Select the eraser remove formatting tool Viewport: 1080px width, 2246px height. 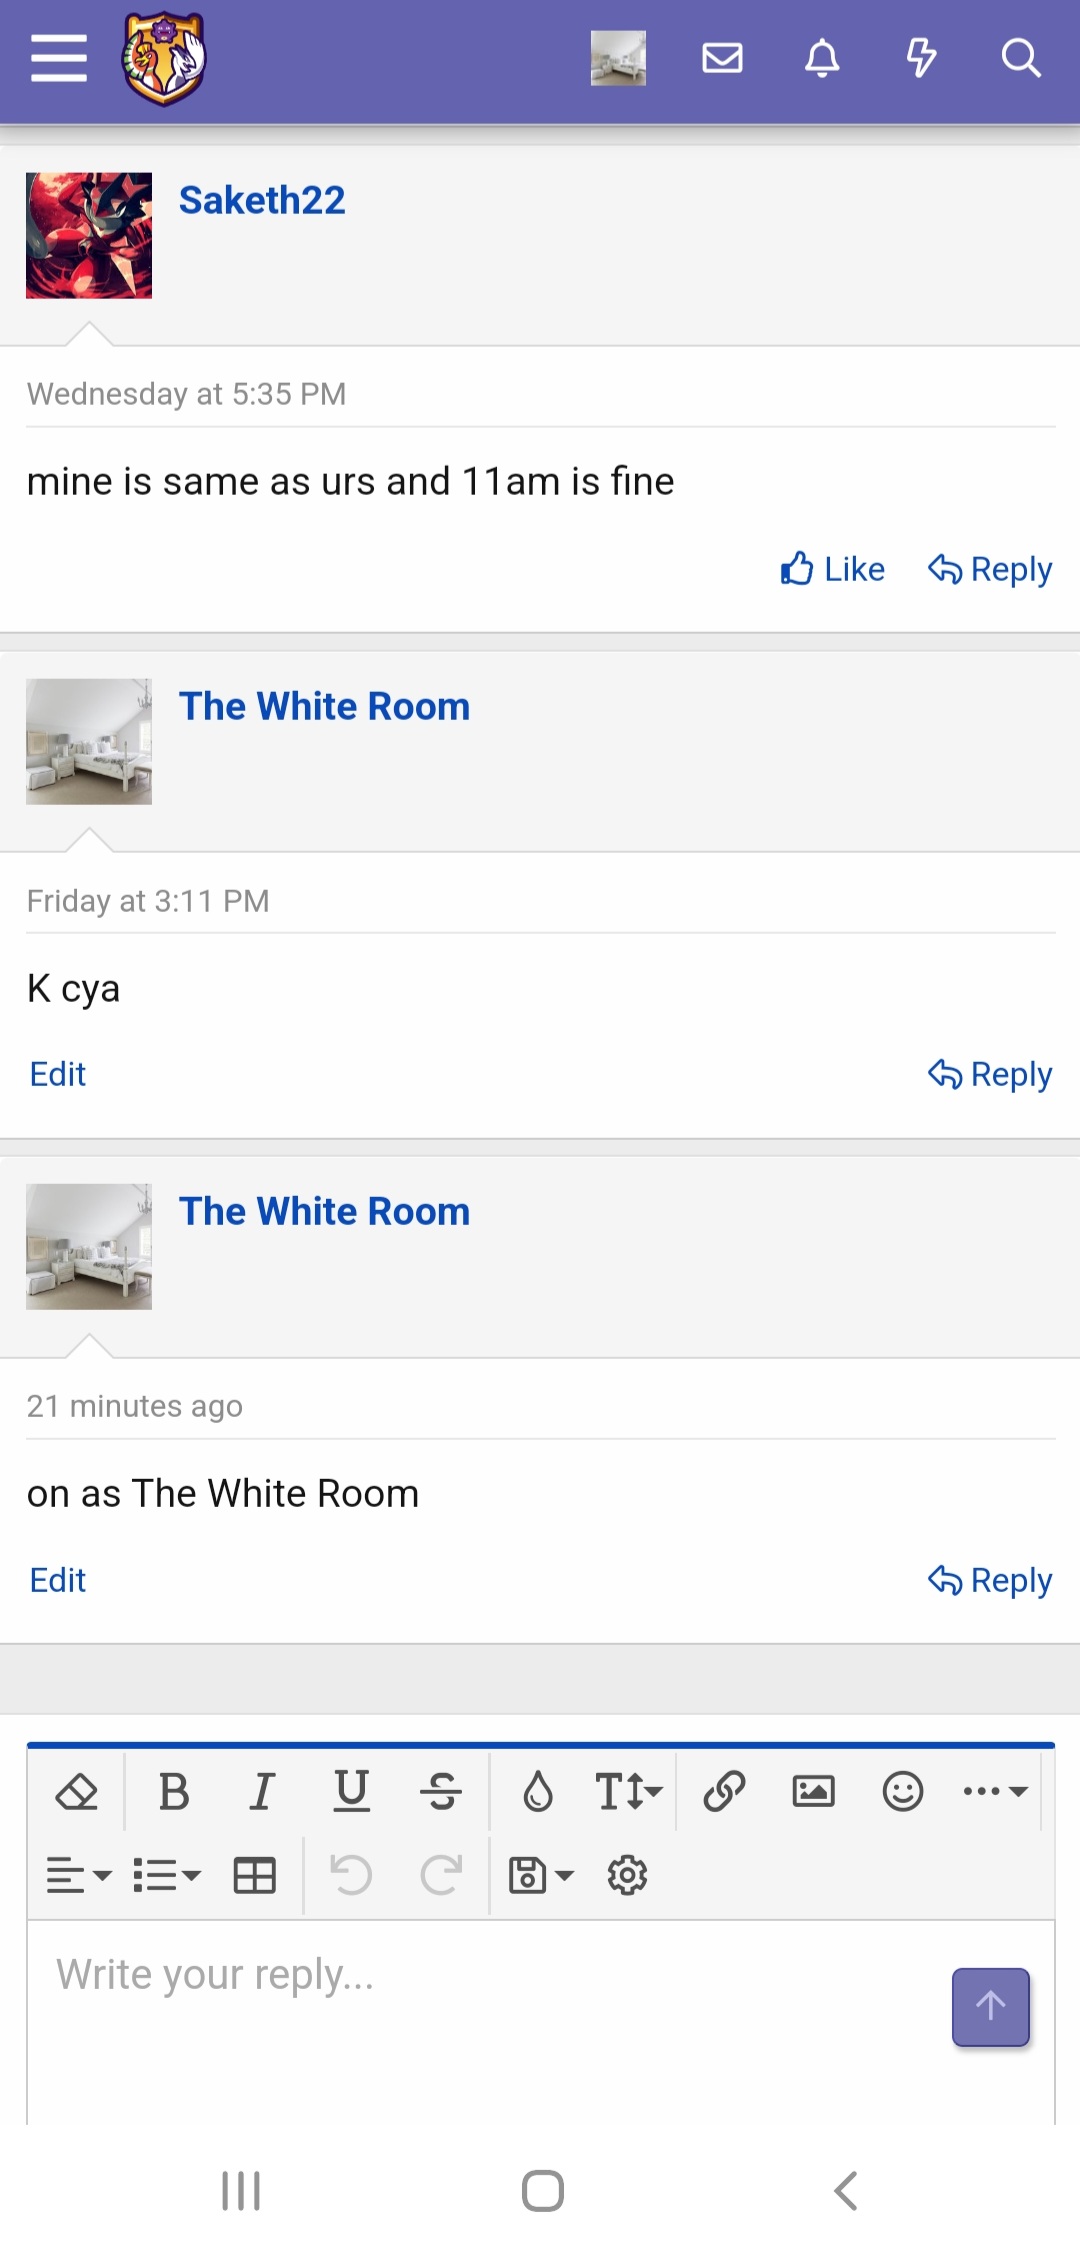click(x=77, y=1792)
